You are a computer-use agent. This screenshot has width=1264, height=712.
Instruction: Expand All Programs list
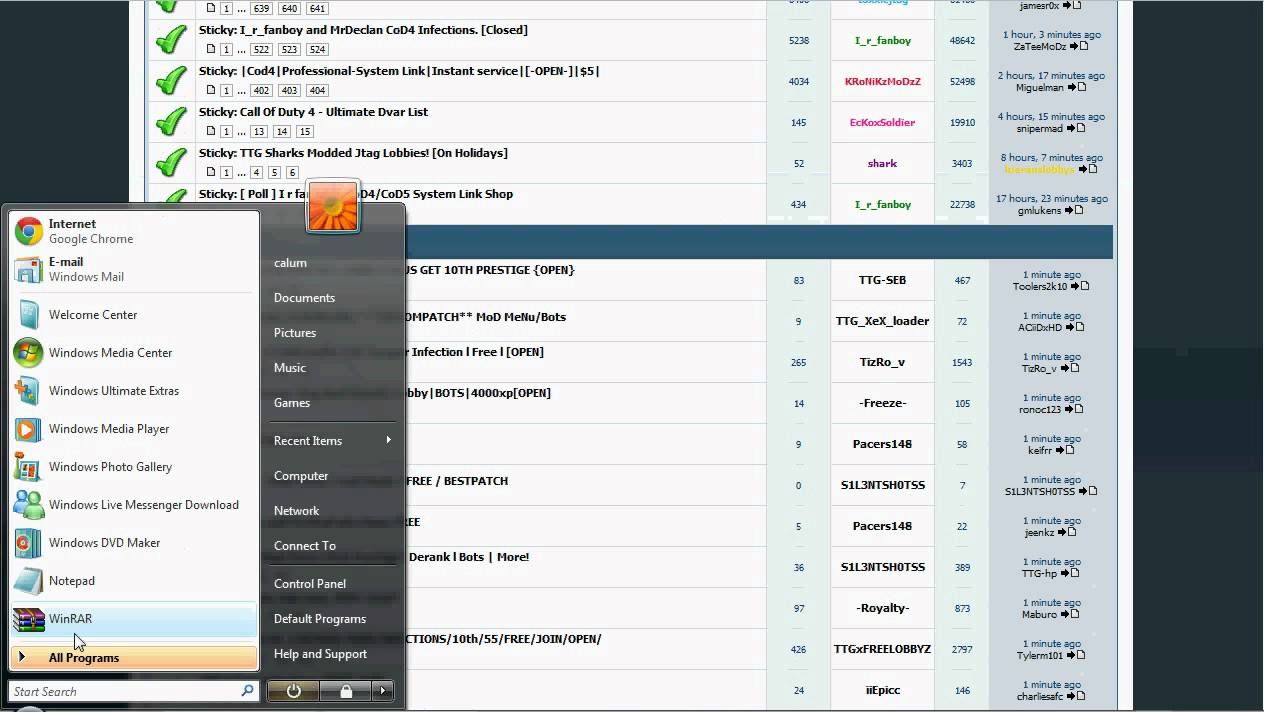pyautogui.click(x=134, y=658)
